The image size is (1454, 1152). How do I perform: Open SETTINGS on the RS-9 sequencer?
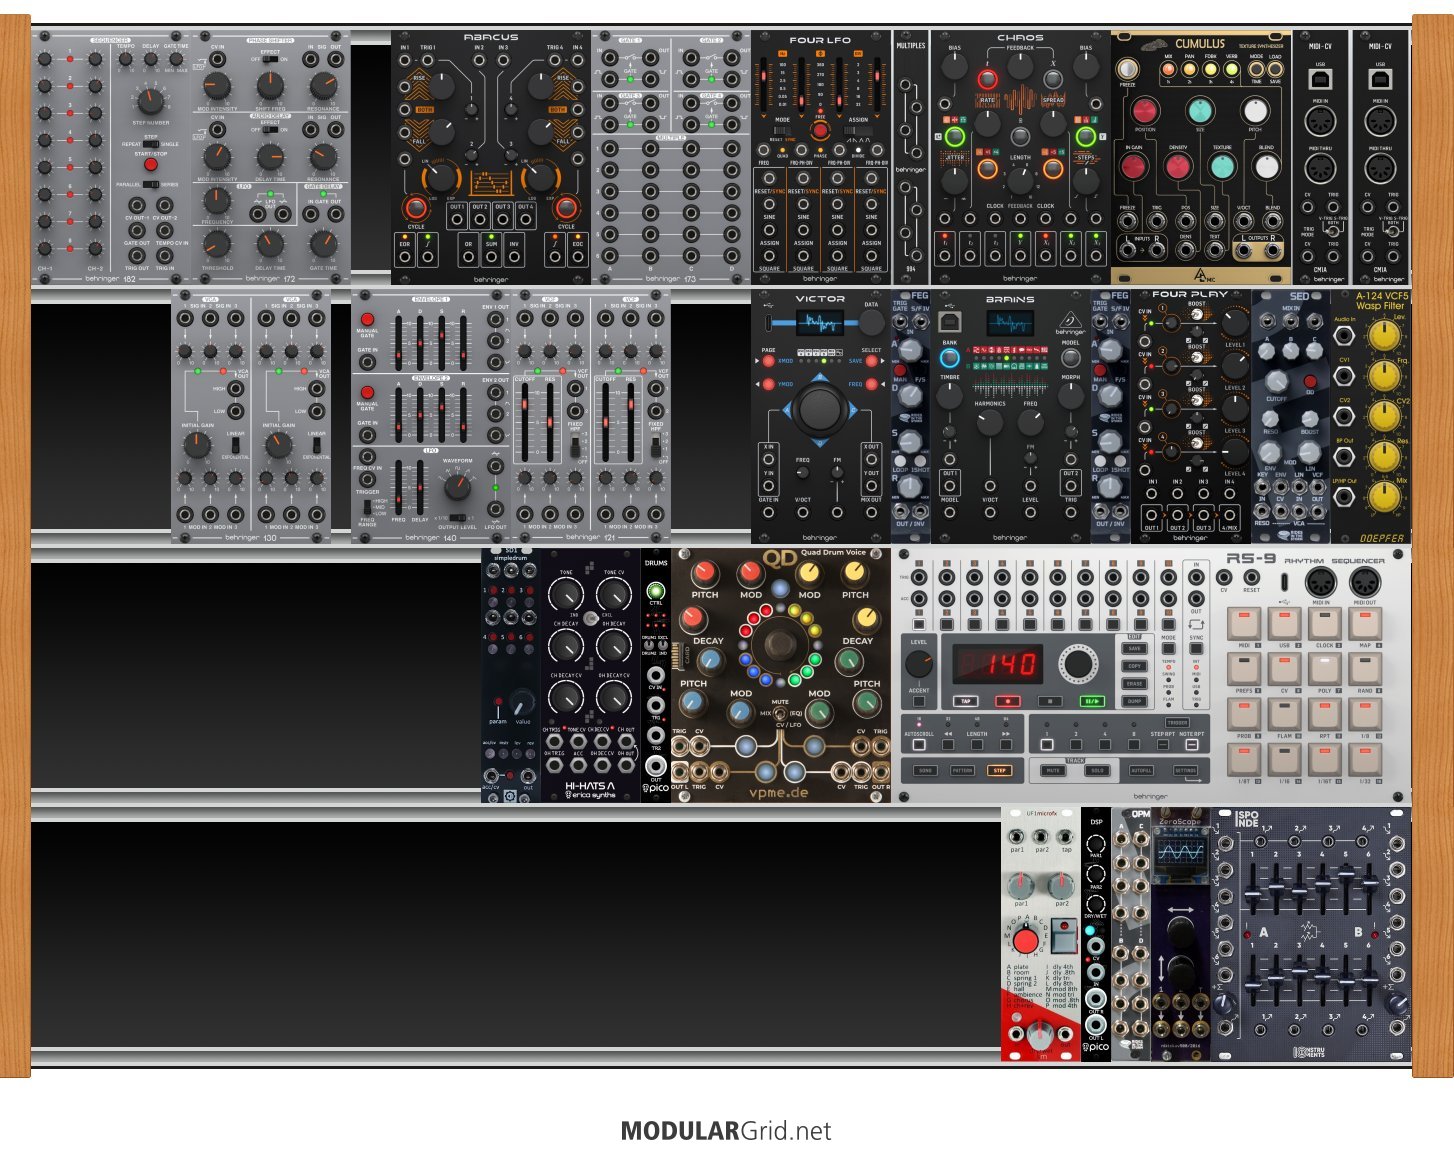(1185, 771)
